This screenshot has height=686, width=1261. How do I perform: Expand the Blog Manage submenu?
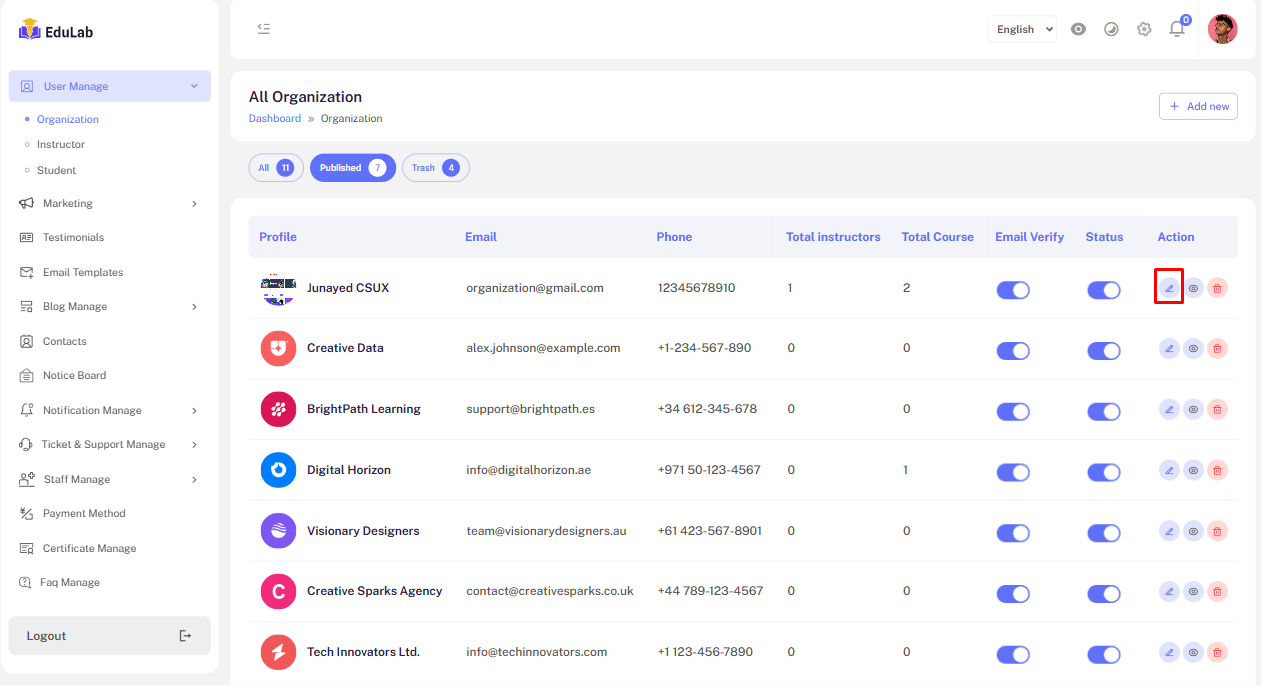click(x=109, y=307)
